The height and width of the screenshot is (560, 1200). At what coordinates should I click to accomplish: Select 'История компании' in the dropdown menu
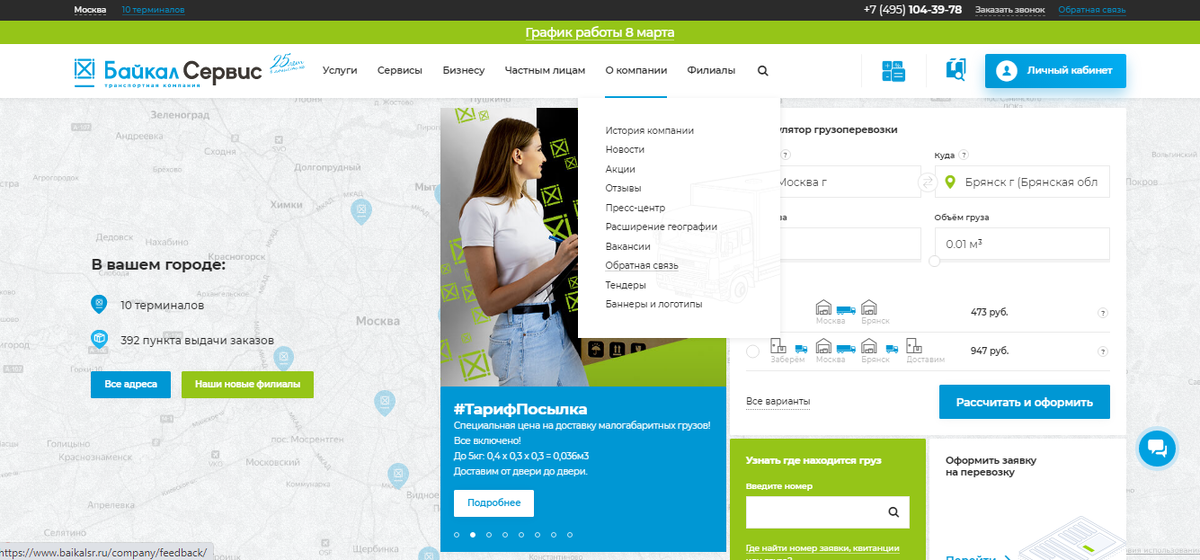point(649,130)
